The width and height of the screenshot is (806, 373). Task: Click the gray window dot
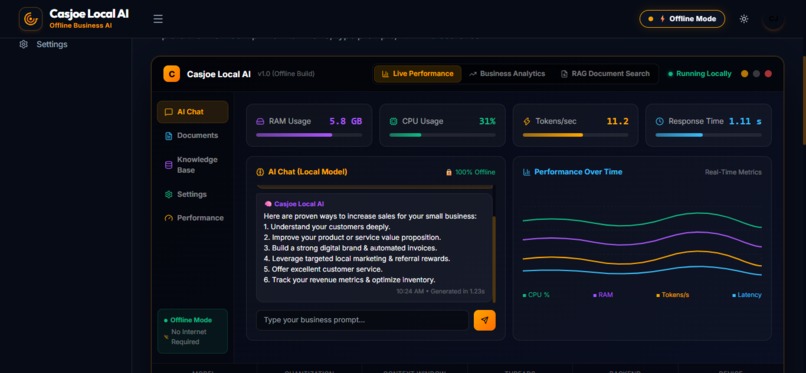click(756, 73)
